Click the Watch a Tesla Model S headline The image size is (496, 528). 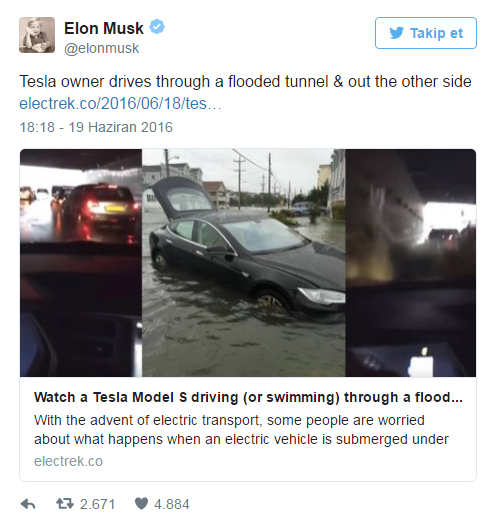[x=248, y=397]
